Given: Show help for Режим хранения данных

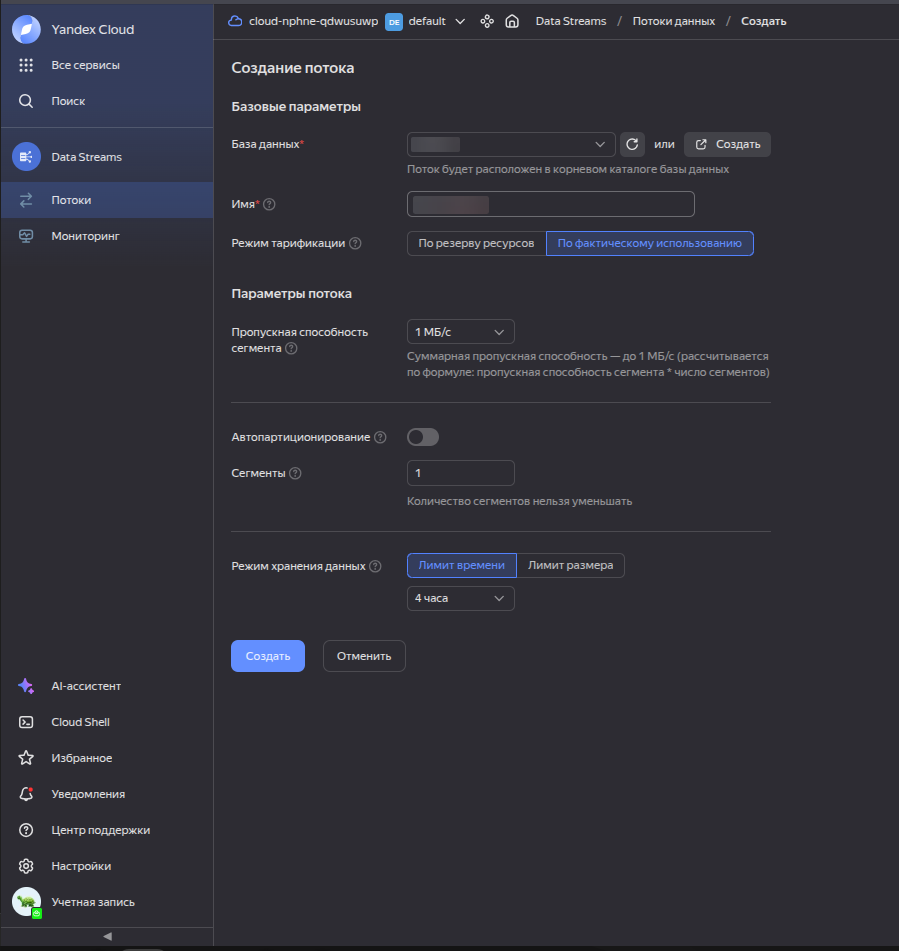Looking at the screenshot, I should tap(375, 566).
